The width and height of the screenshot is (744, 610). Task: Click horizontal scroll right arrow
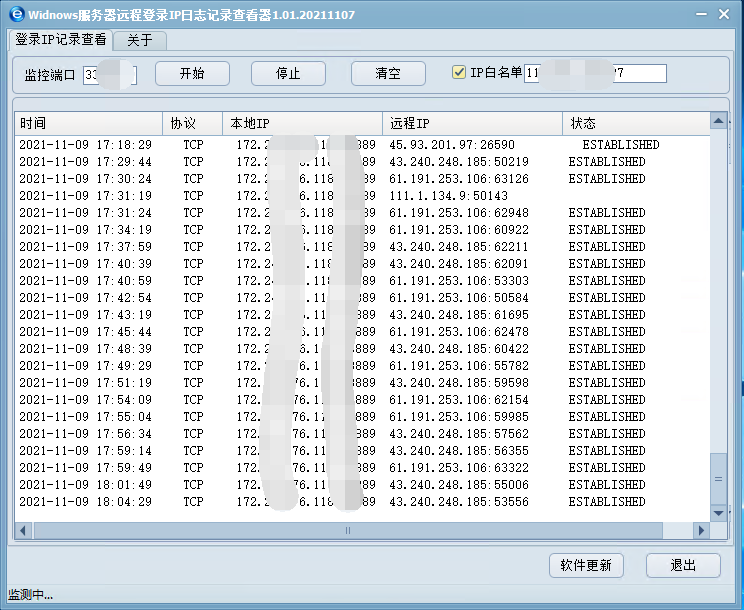tap(701, 530)
